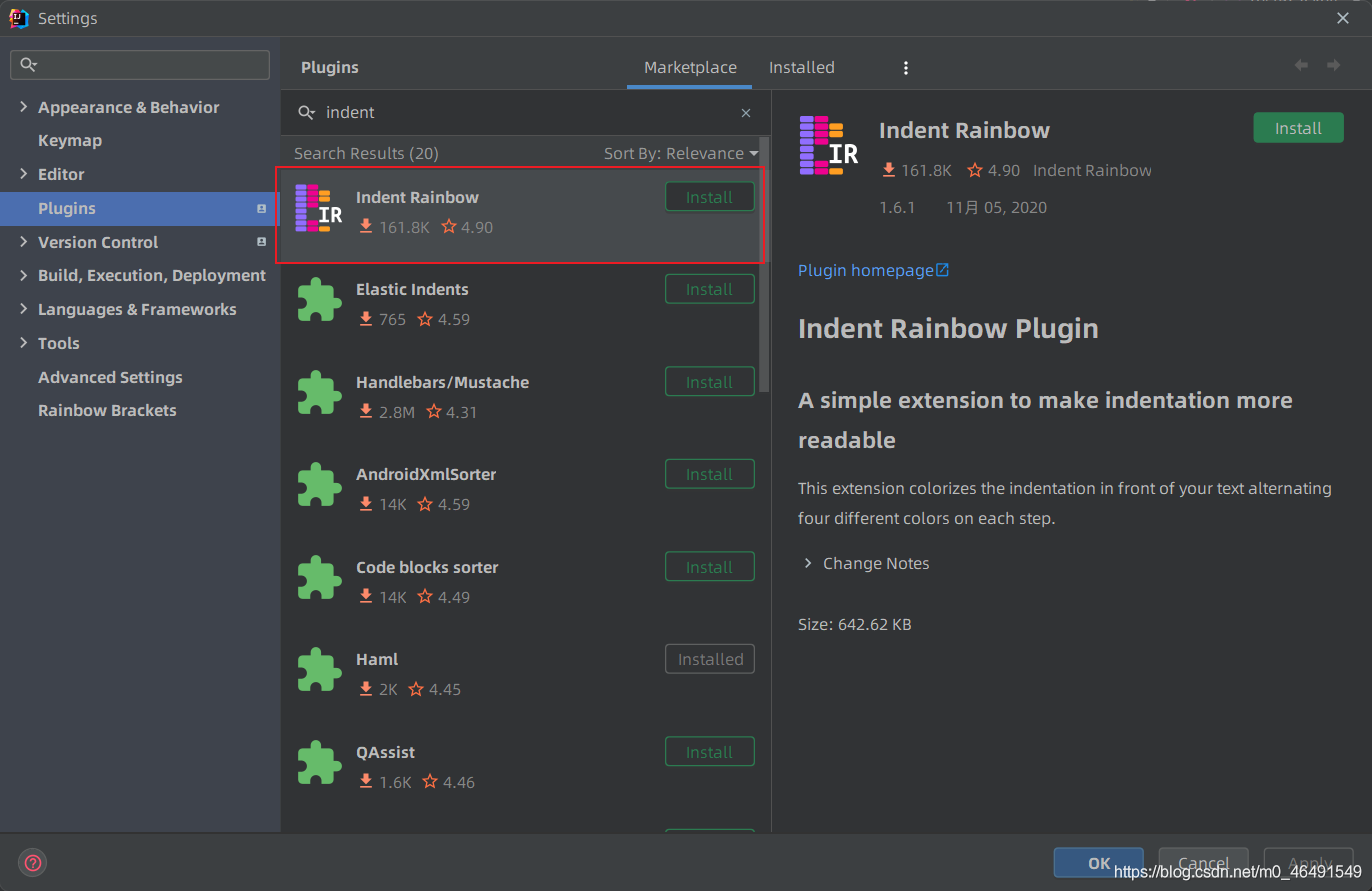Viewport: 1372px width, 891px height.
Task: Click the 'Search Results (20)' label
Action: click(366, 153)
